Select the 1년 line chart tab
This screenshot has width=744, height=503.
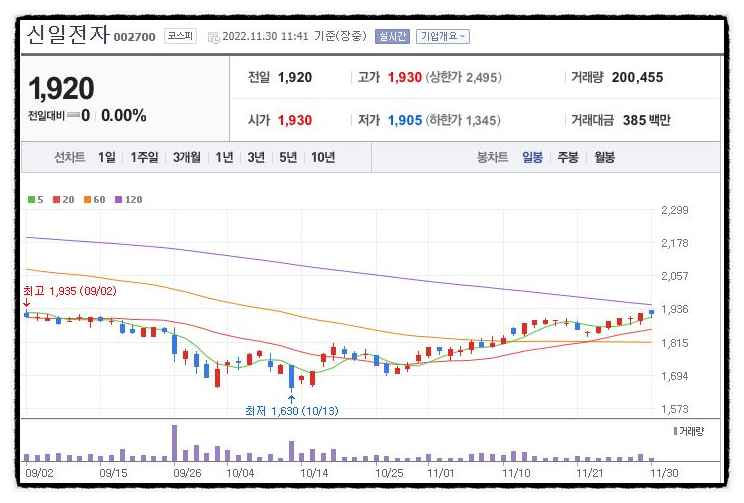coord(224,157)
